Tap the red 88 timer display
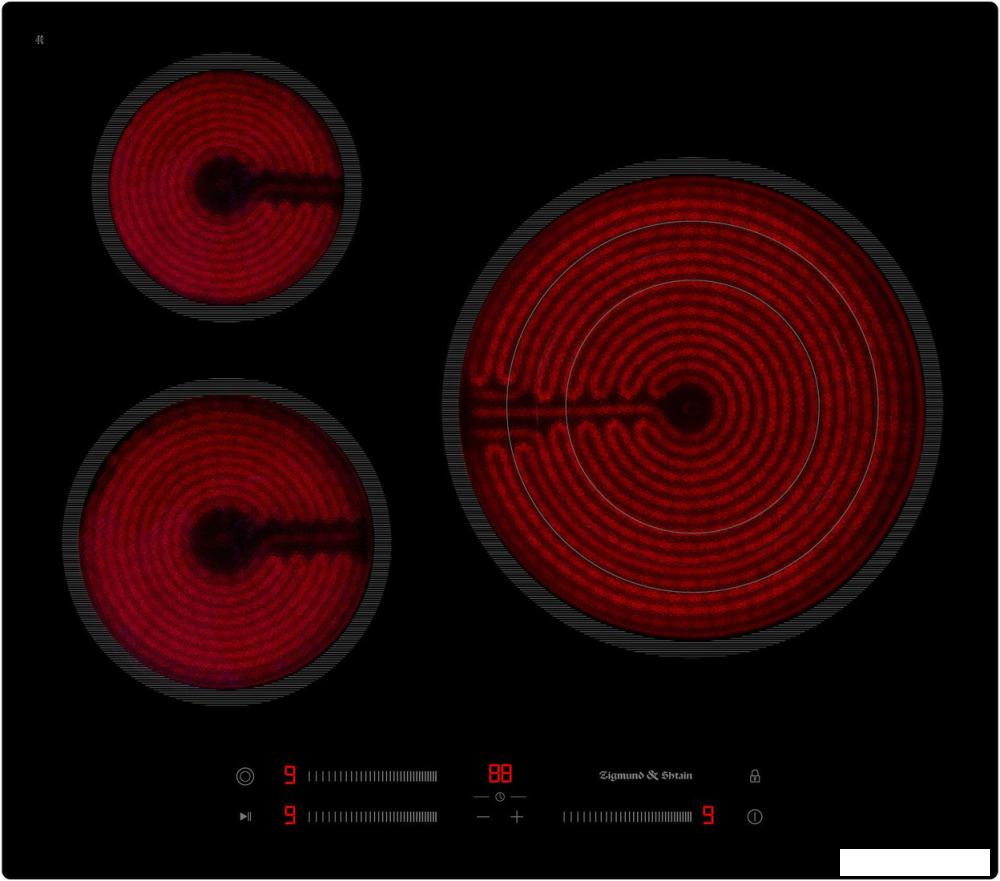 click(x=500, y=774)
